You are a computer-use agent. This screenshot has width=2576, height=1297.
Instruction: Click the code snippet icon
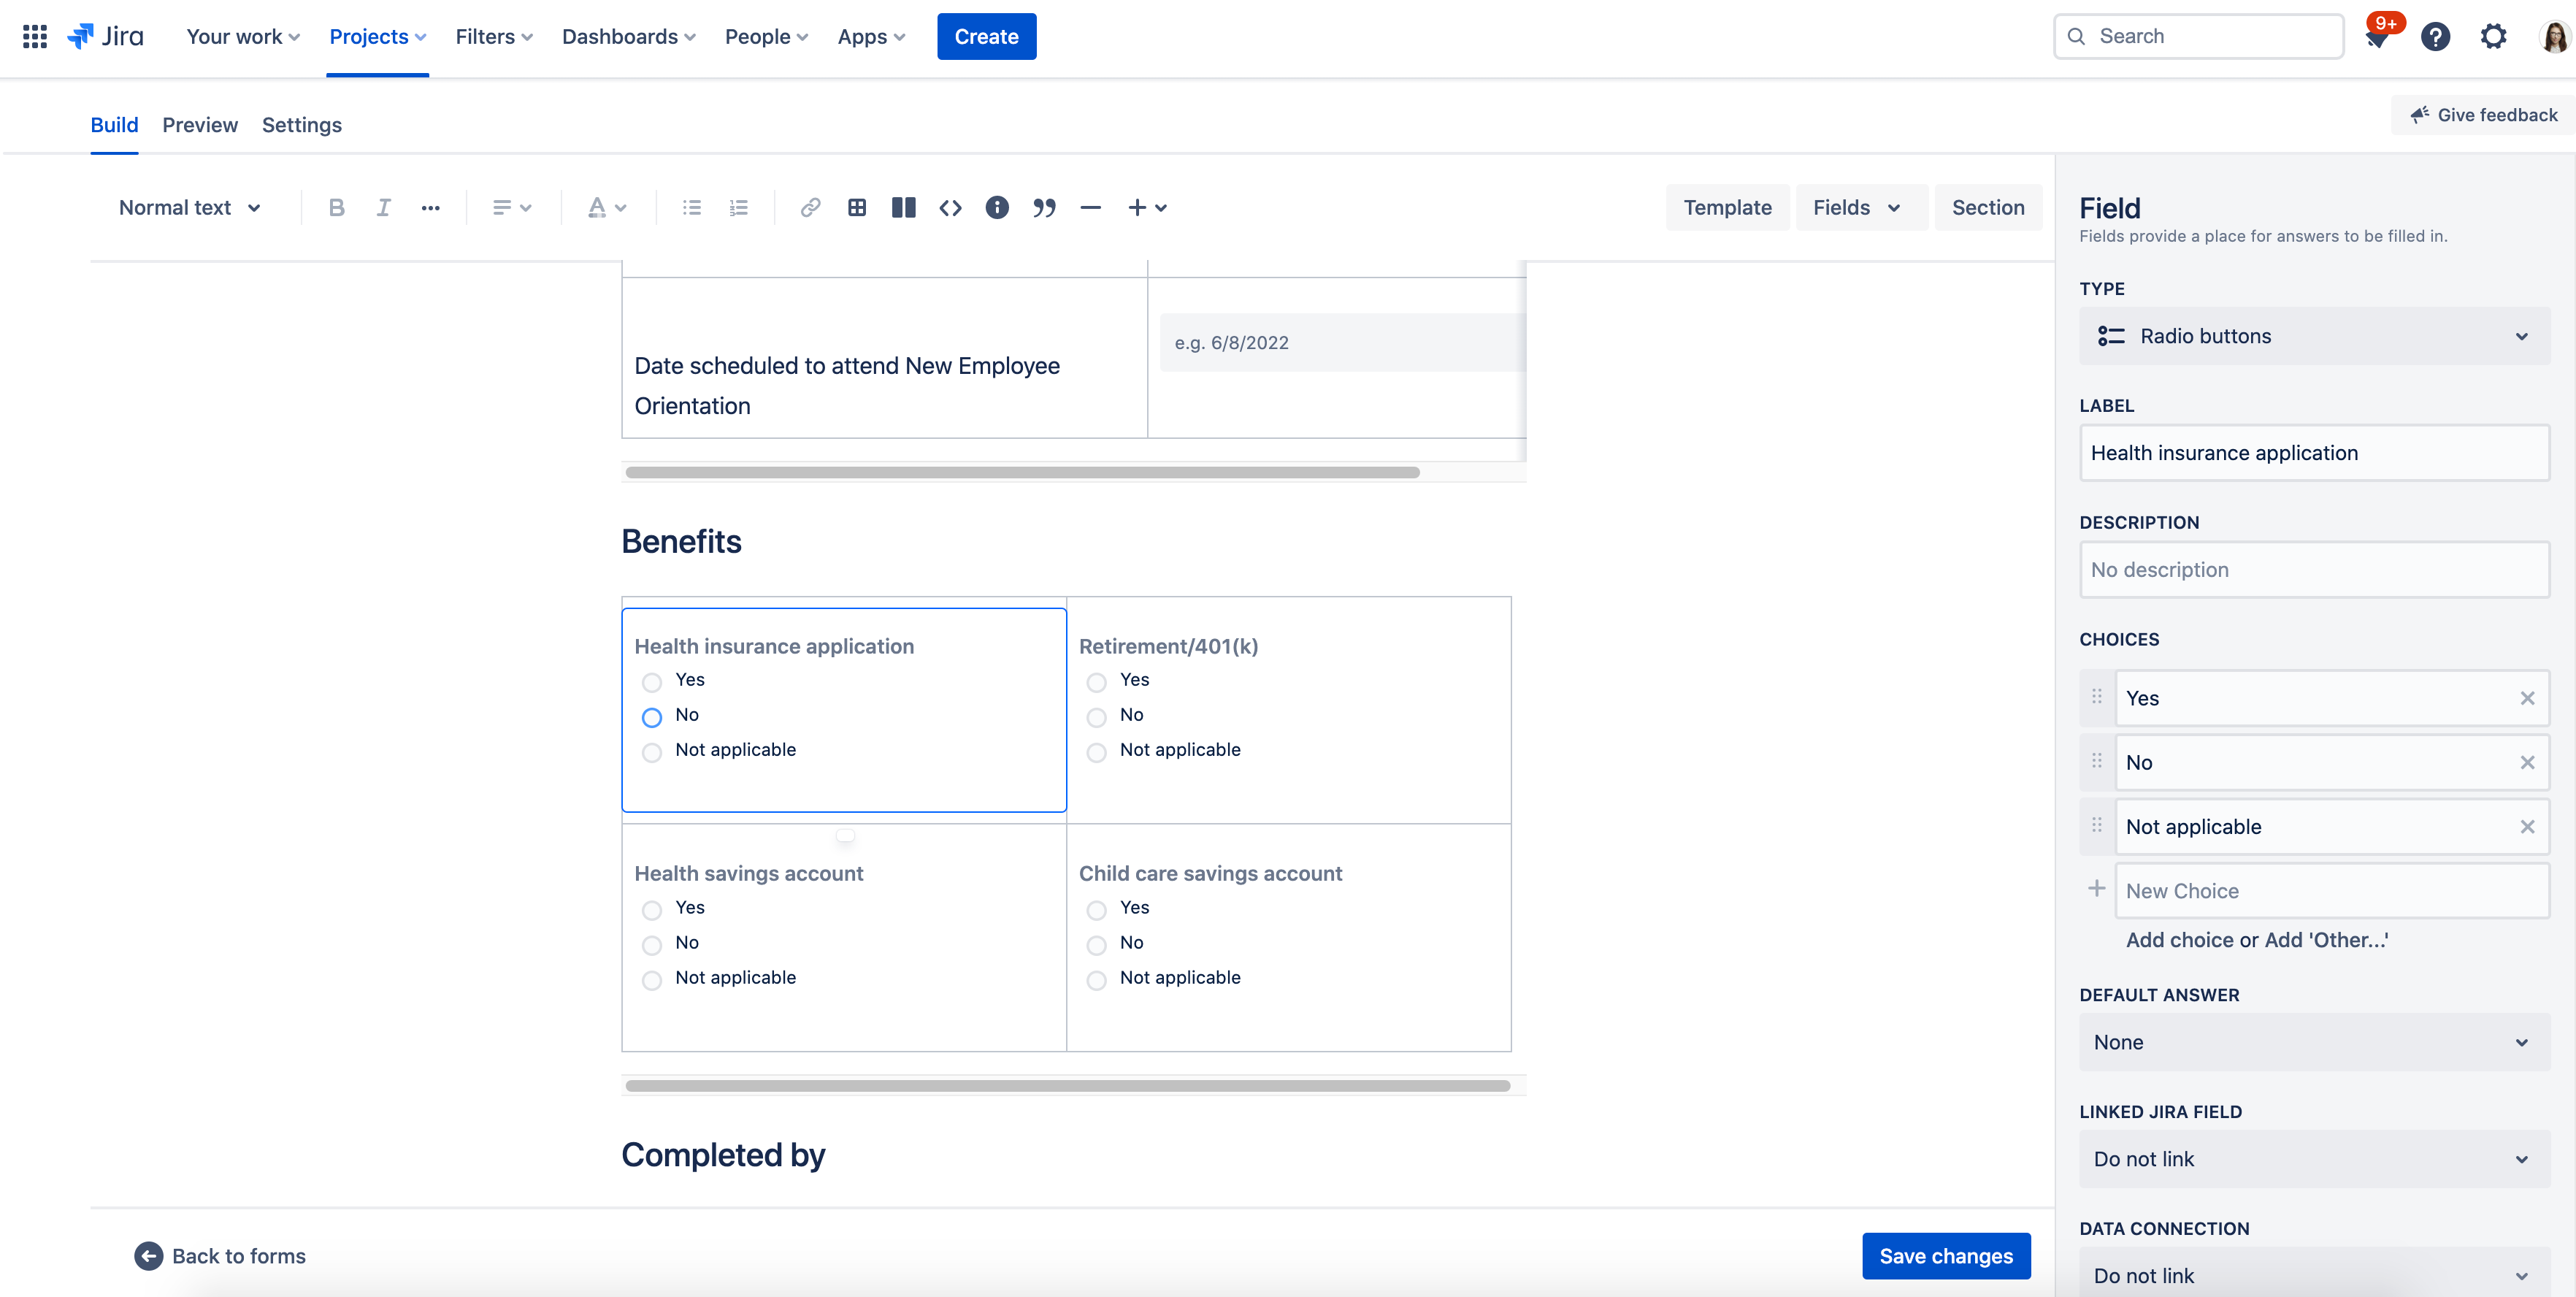pyautogui.click(x=950, y=207)
